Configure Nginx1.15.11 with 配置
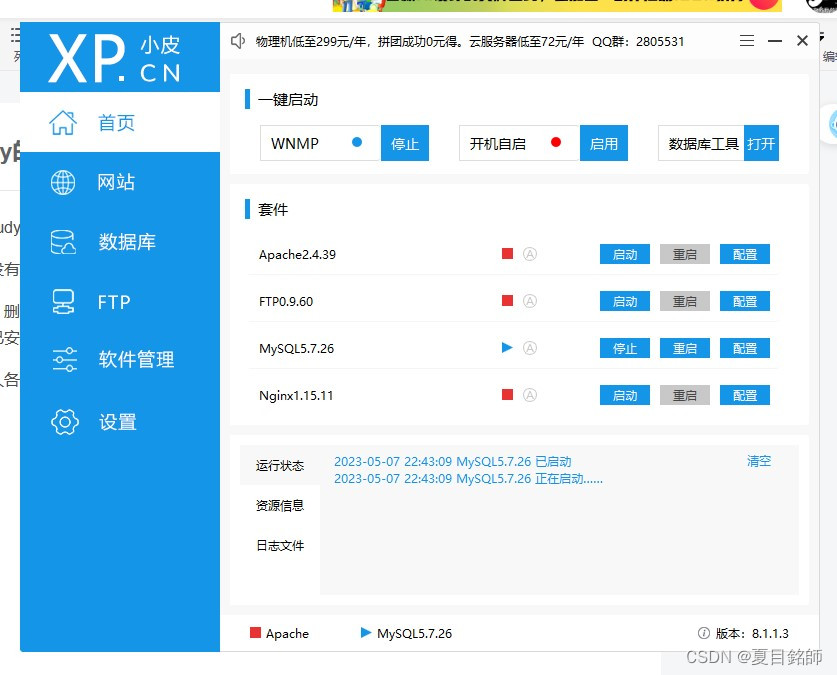Viewport: 837px width, 675px height. [x=745, y=395]
